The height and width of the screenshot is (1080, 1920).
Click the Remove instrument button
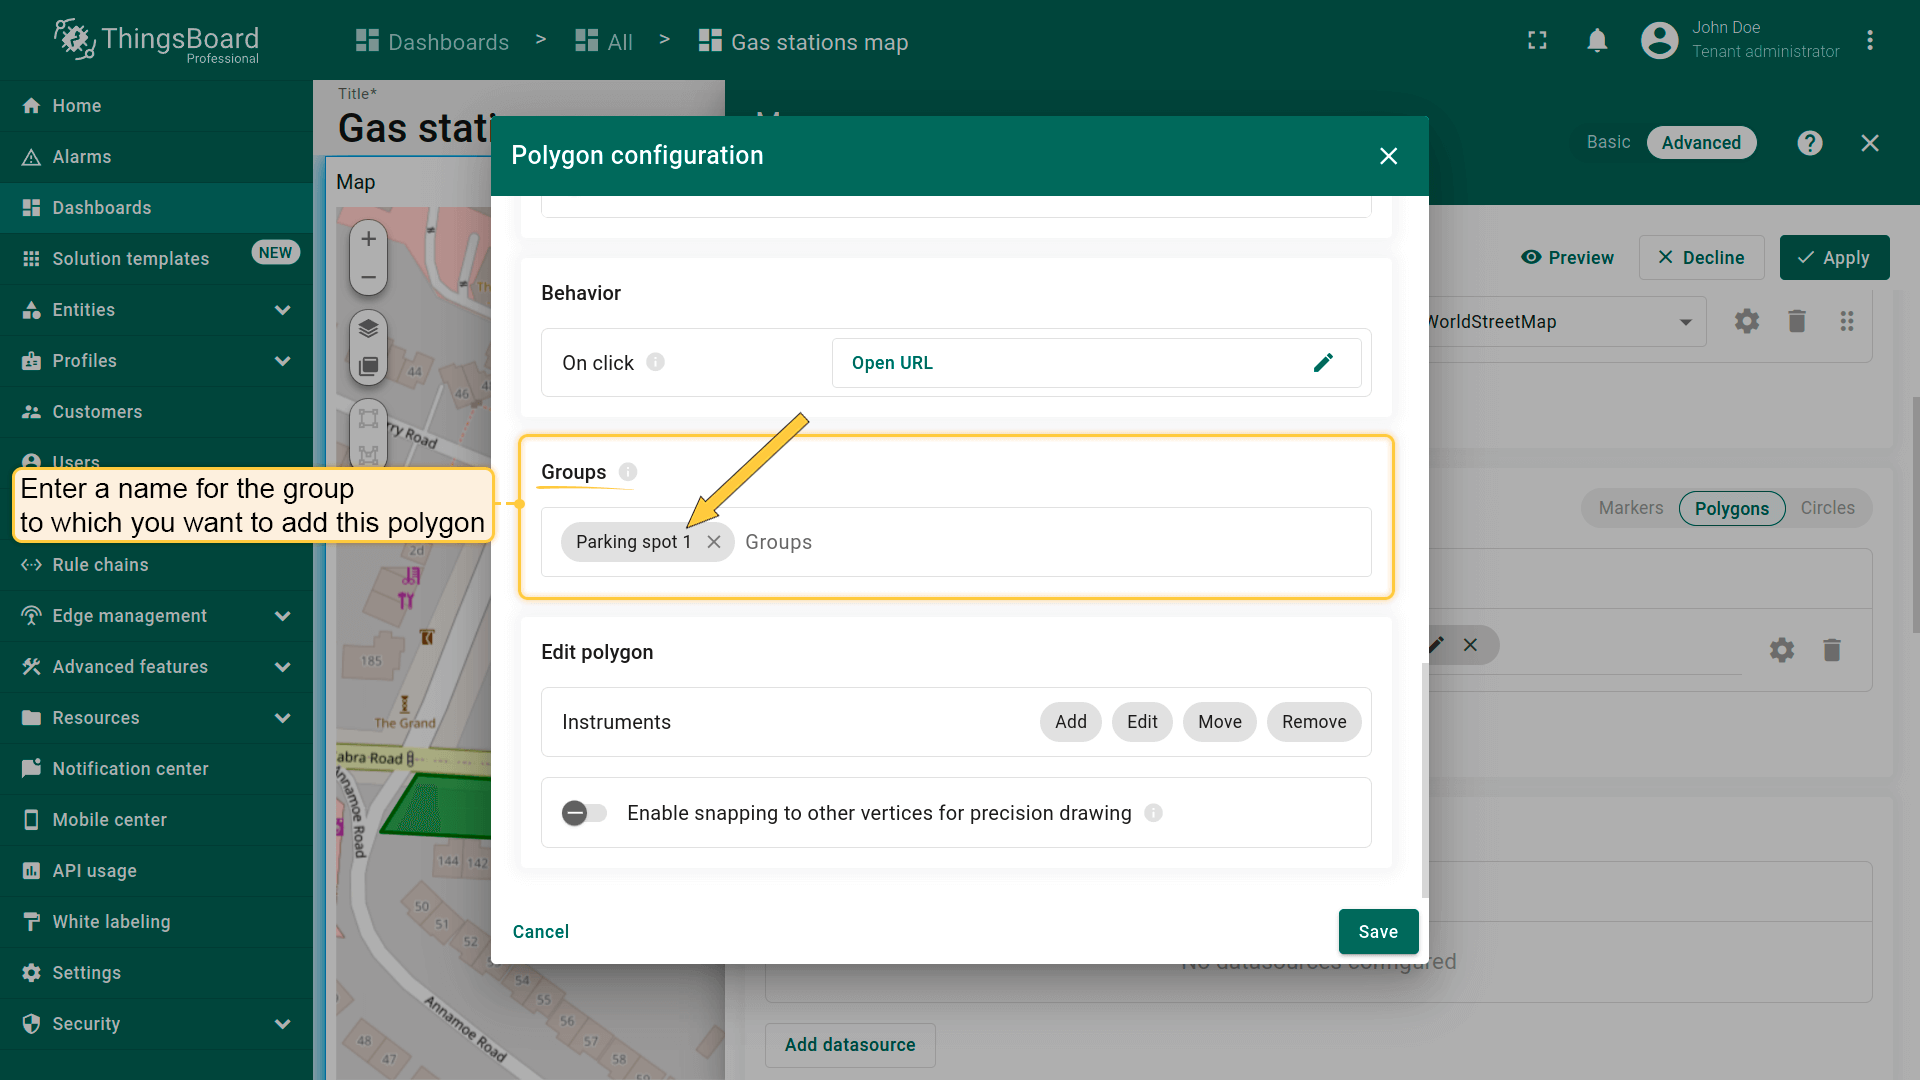coord(1313,722)
